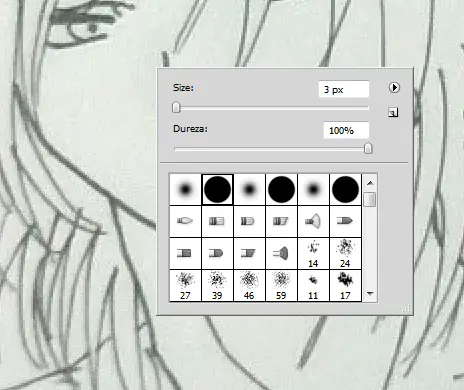The width and height of the screenshot is (464, 390).
Task: Click the brush list scroll up arrow
Action: [370, 183]
